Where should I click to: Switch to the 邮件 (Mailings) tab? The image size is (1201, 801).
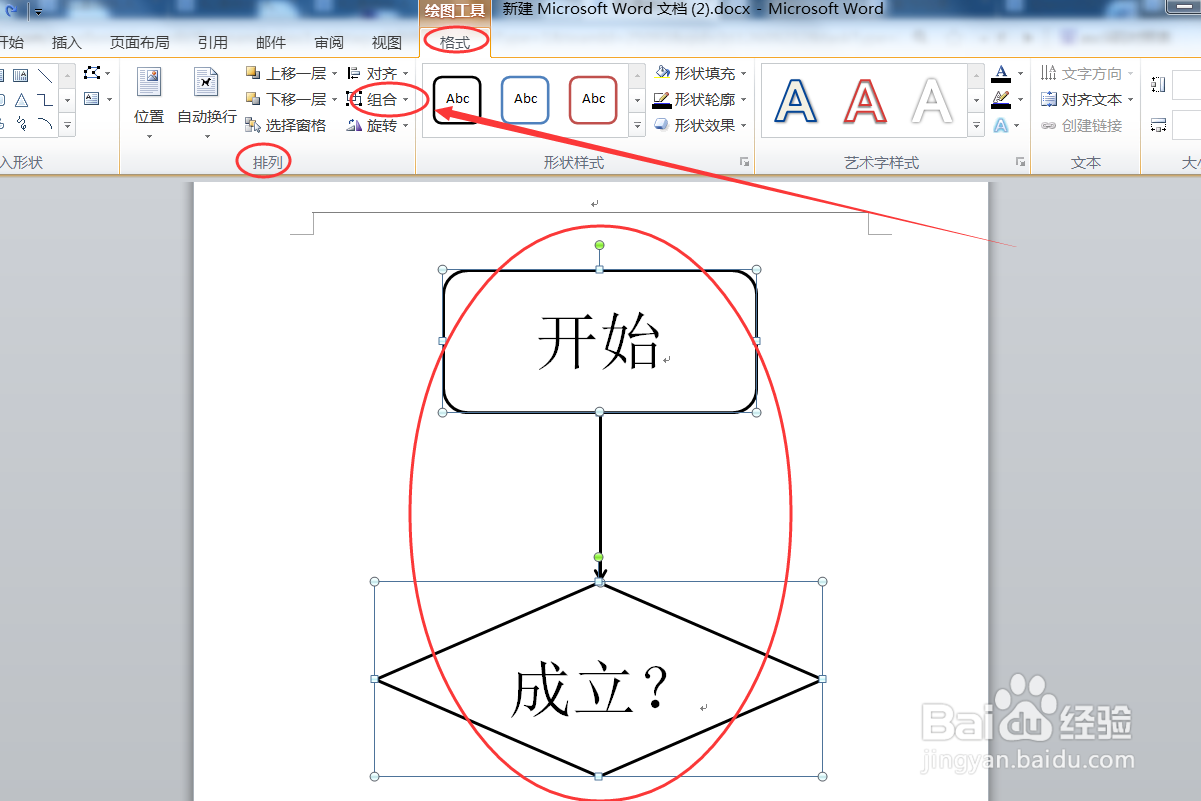(270, 42)
